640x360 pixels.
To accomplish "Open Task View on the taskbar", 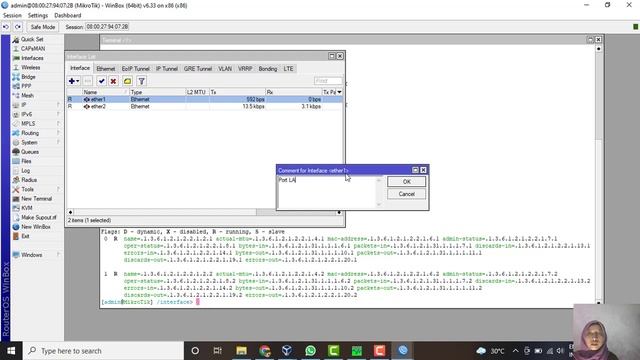I will pos(218,351).
